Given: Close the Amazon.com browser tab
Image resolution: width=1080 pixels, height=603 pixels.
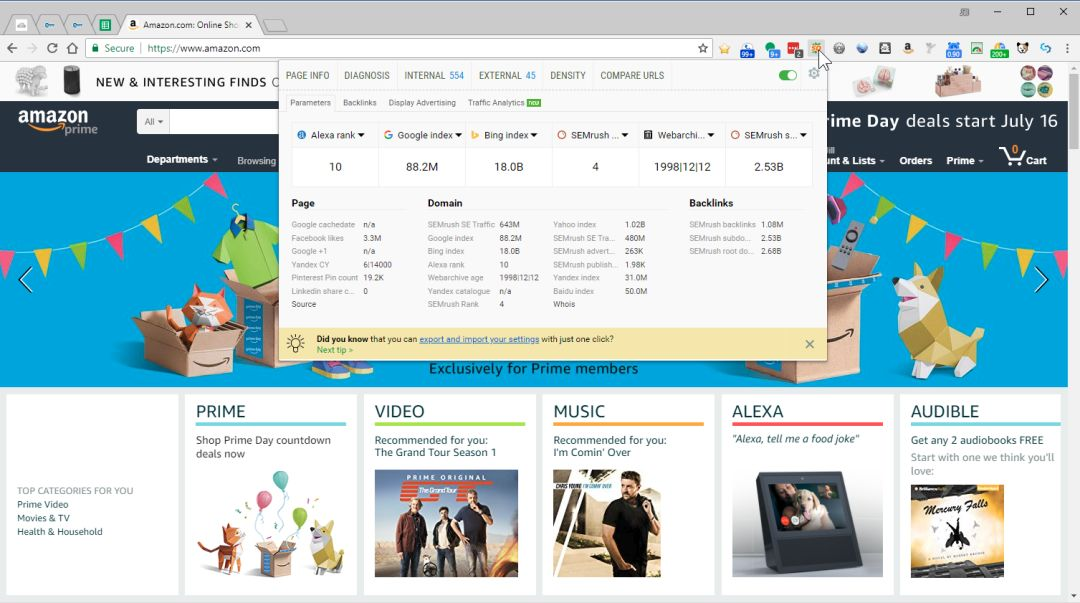Looking at the screenshot, I should coord(249,25).
